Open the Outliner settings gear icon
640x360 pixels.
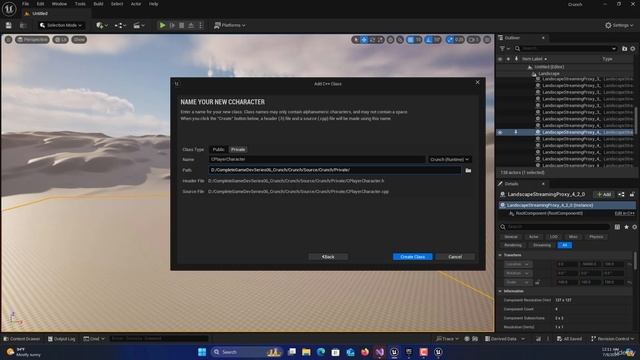click(x=633, y=49)
